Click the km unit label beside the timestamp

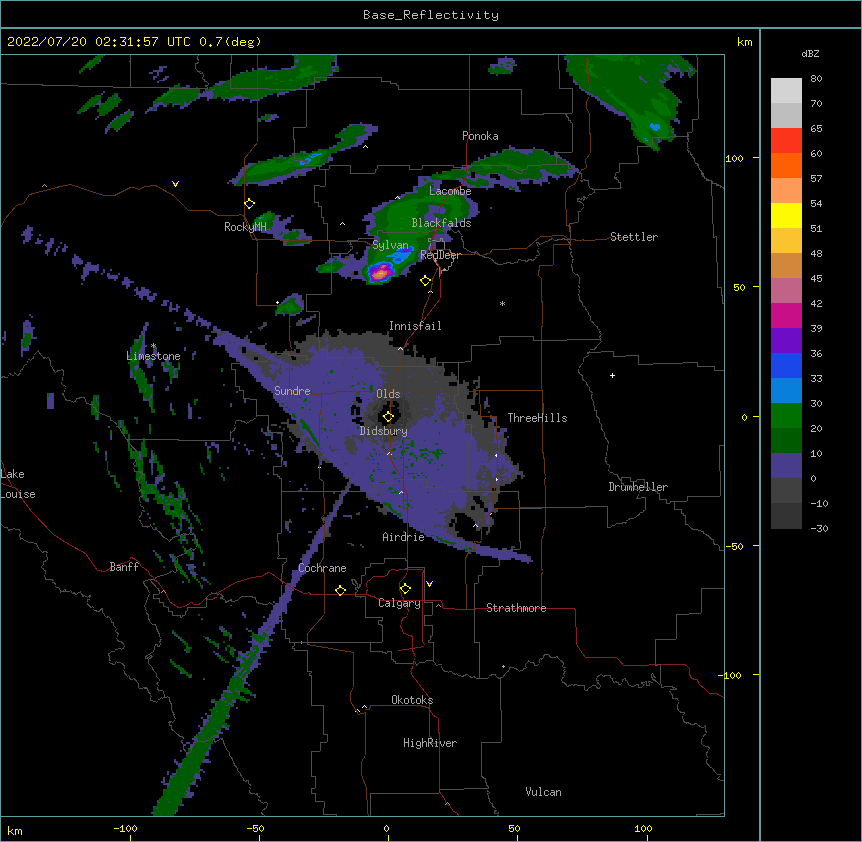click(x=745, y=42)
